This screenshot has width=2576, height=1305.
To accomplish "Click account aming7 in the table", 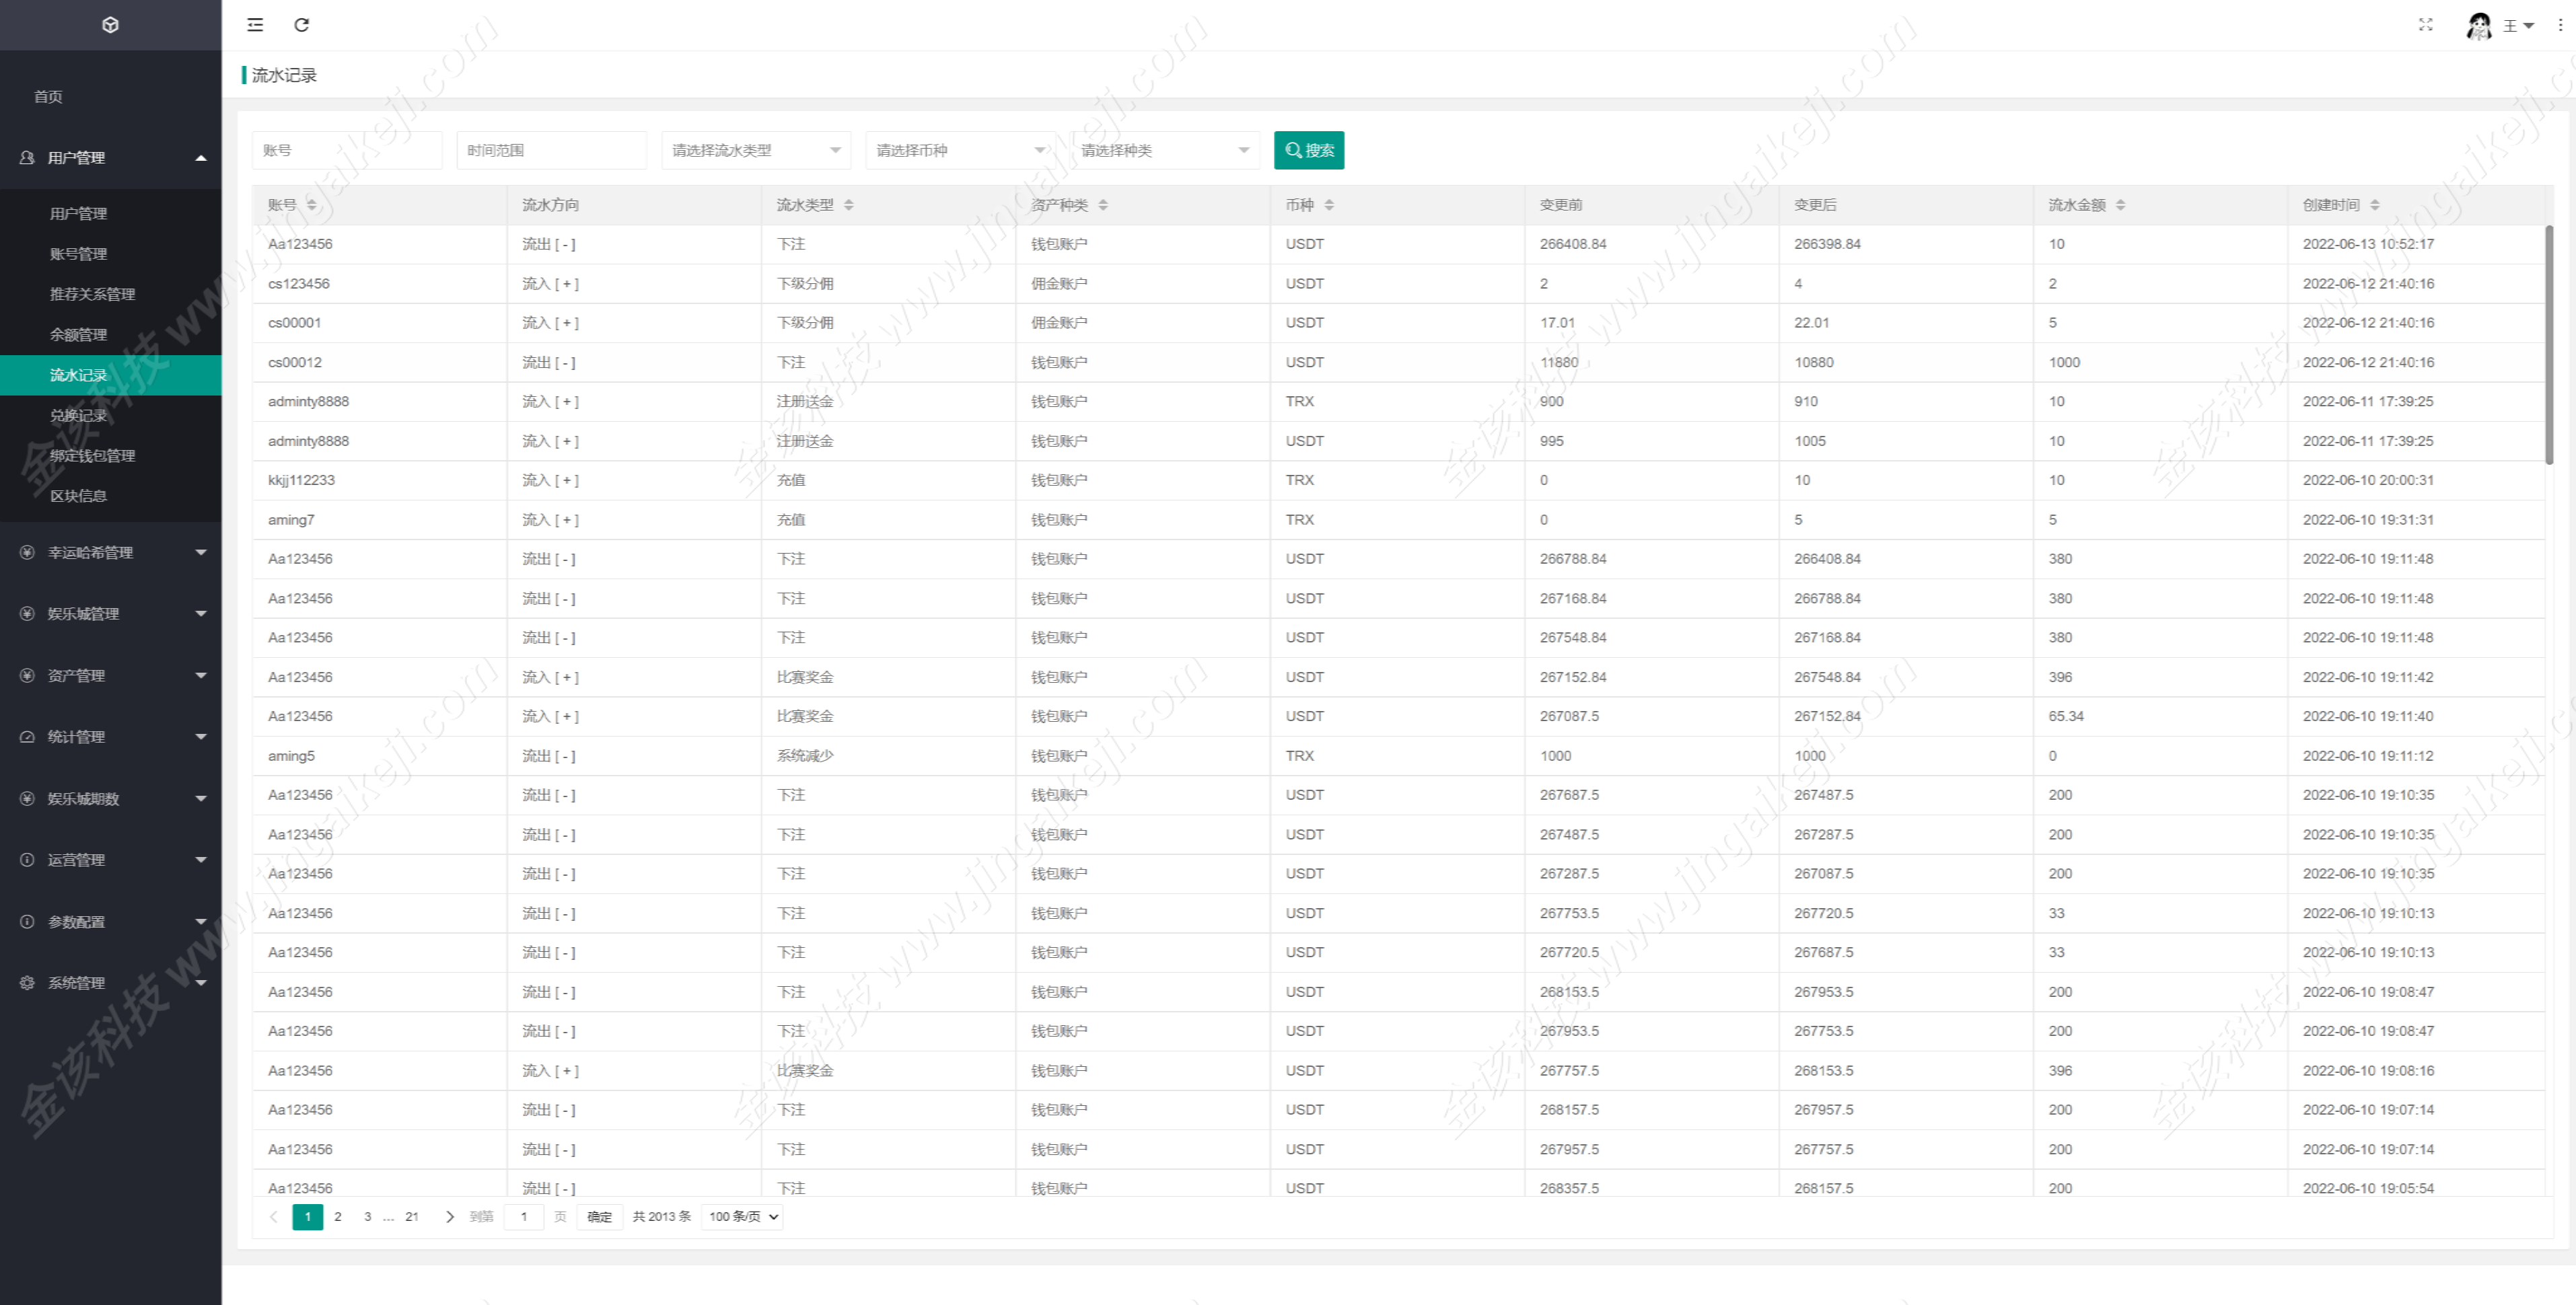I will 291,520.
